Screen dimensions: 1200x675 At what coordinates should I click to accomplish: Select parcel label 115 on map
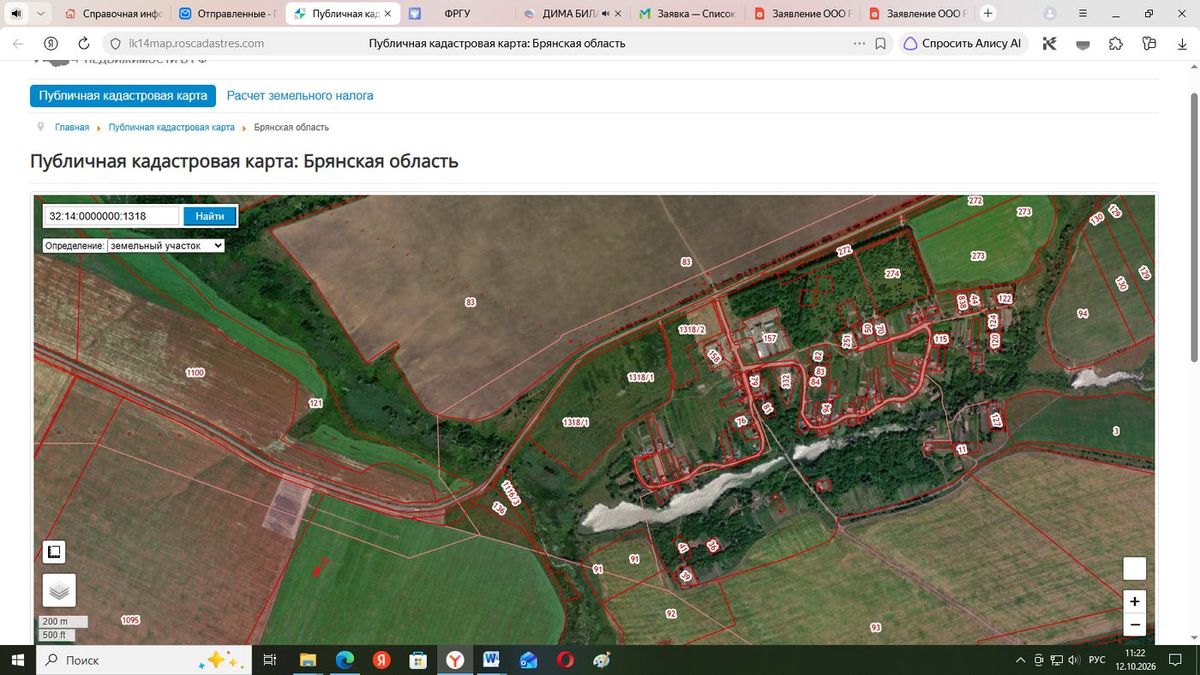pos(940,340)
